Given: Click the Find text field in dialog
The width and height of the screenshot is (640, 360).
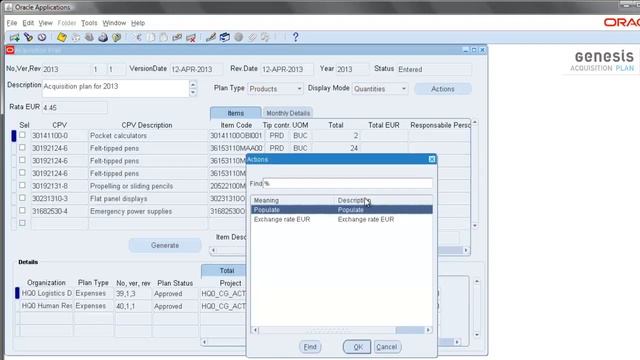Looking at the screenshot, I should click(348, 184).
